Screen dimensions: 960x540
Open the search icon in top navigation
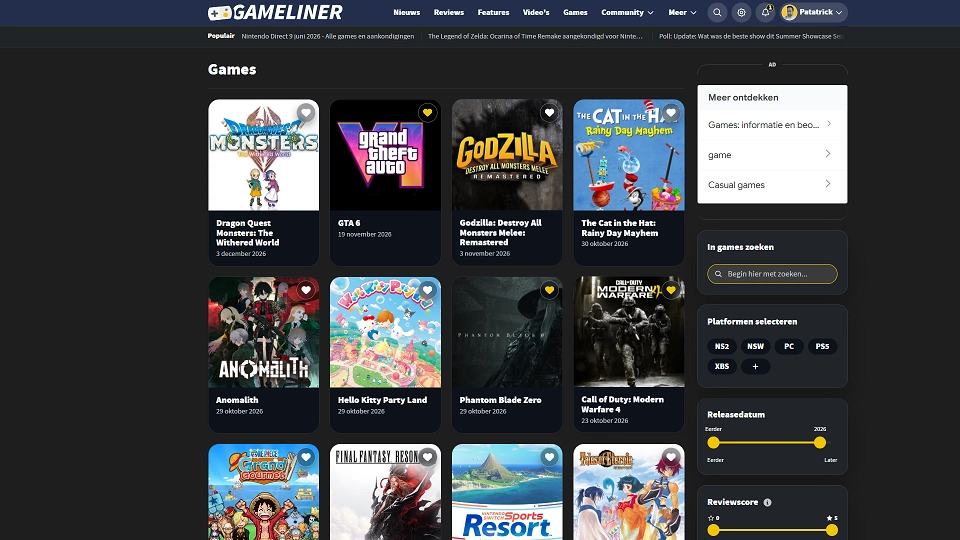coord(717,12)
